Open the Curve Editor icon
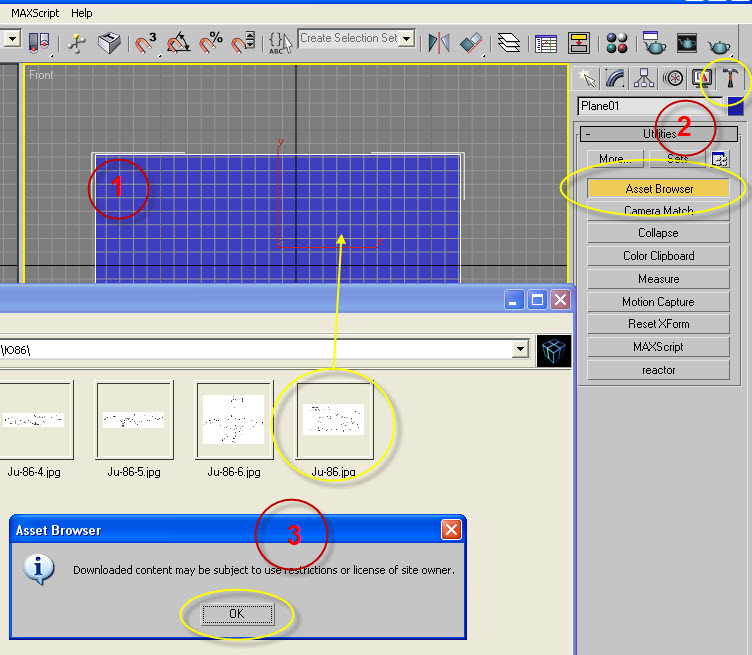This screenshot has height=655, width=752. pos(546,42)
